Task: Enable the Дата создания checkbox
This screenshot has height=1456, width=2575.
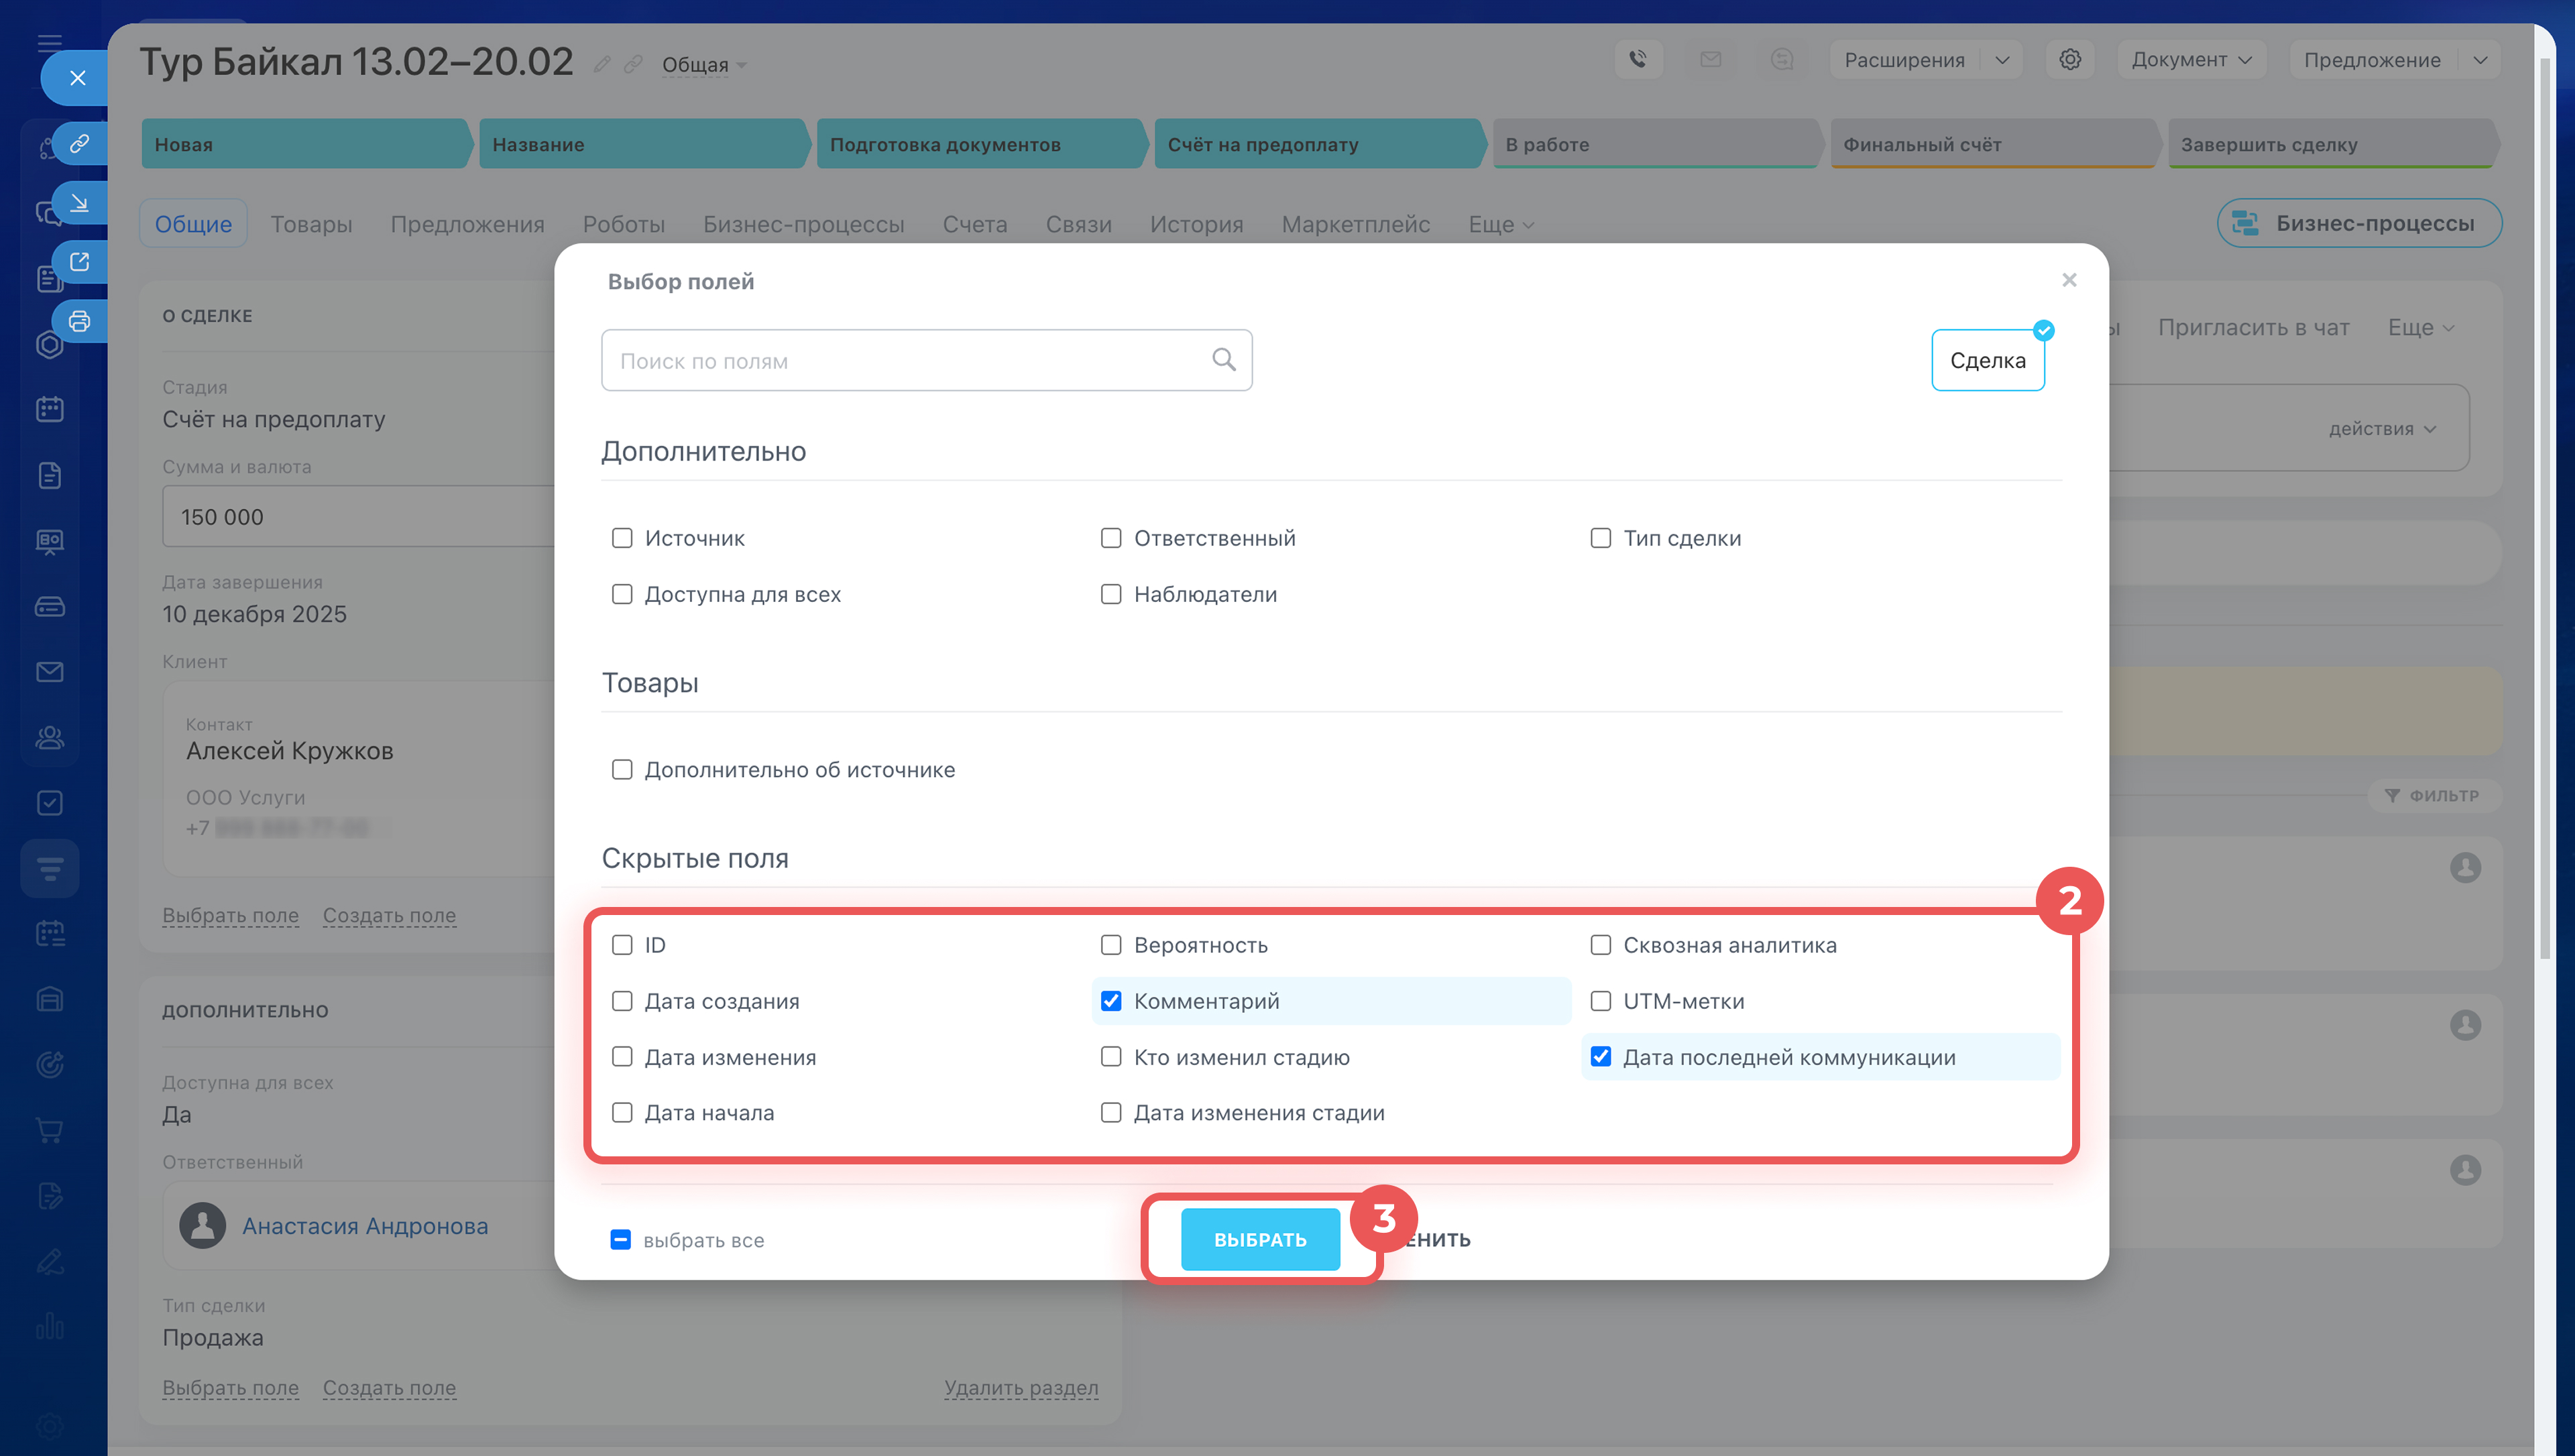Action: (622, 1001)
